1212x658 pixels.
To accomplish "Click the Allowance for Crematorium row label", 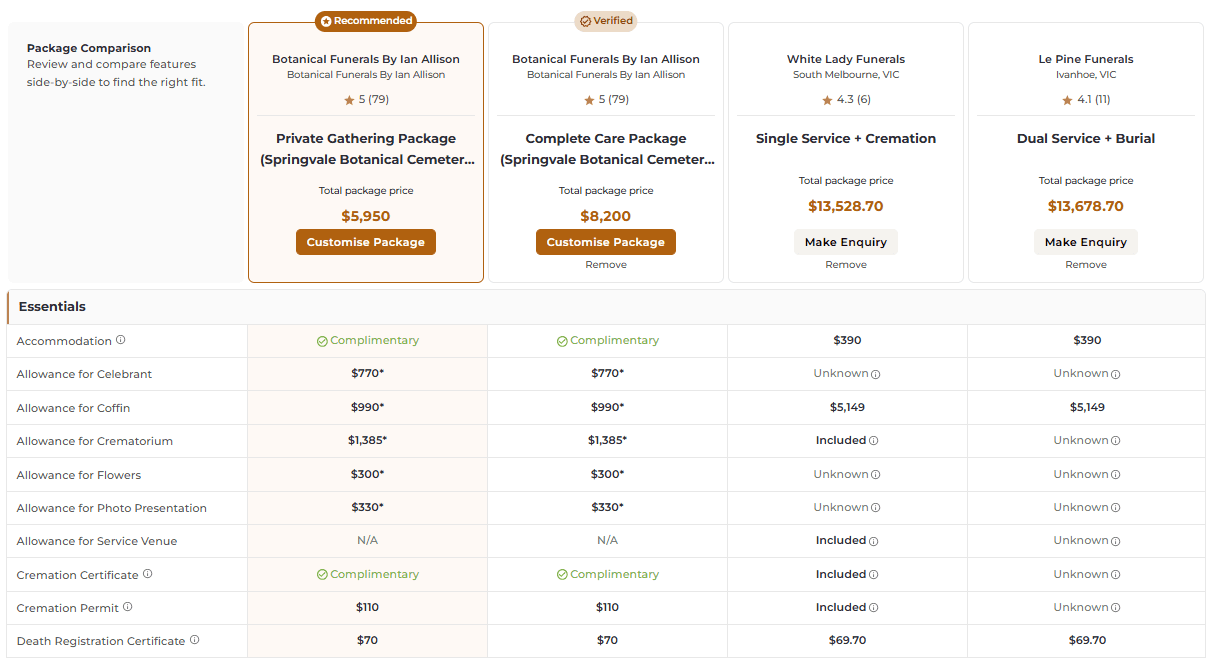I will click(95, 441).
